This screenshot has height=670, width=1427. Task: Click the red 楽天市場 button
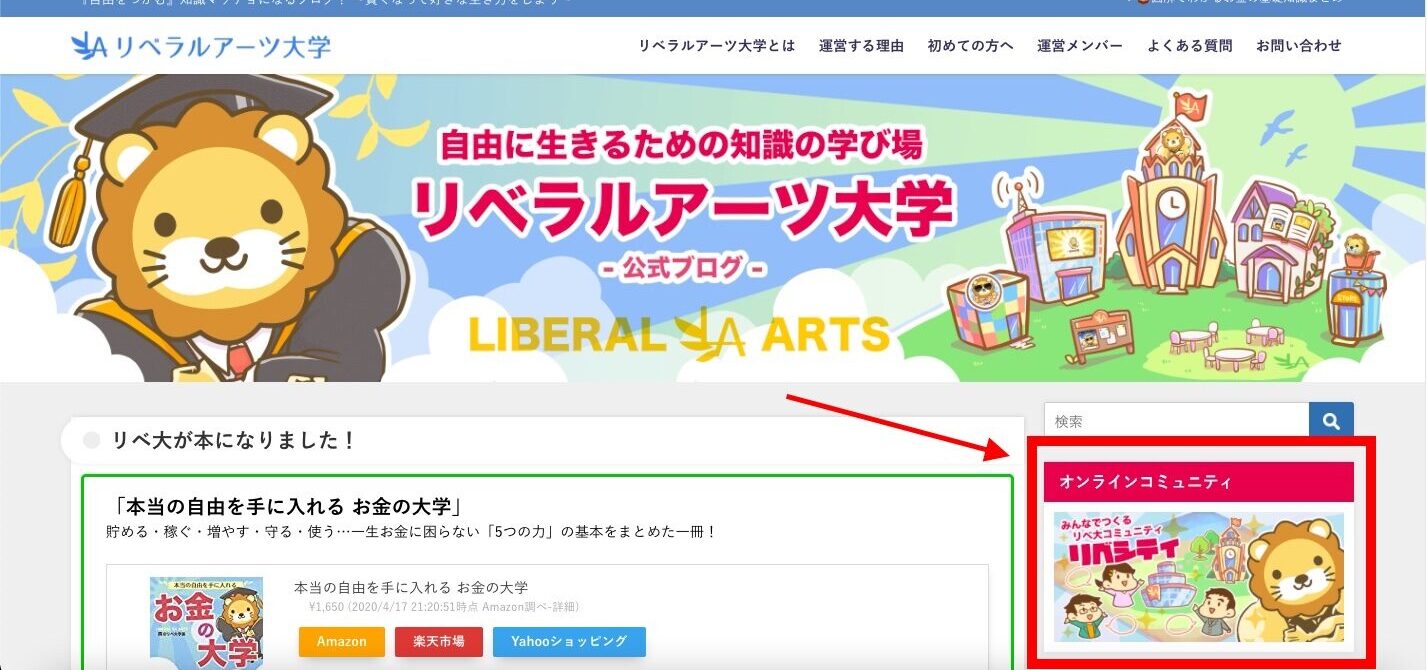coord(439,642)
